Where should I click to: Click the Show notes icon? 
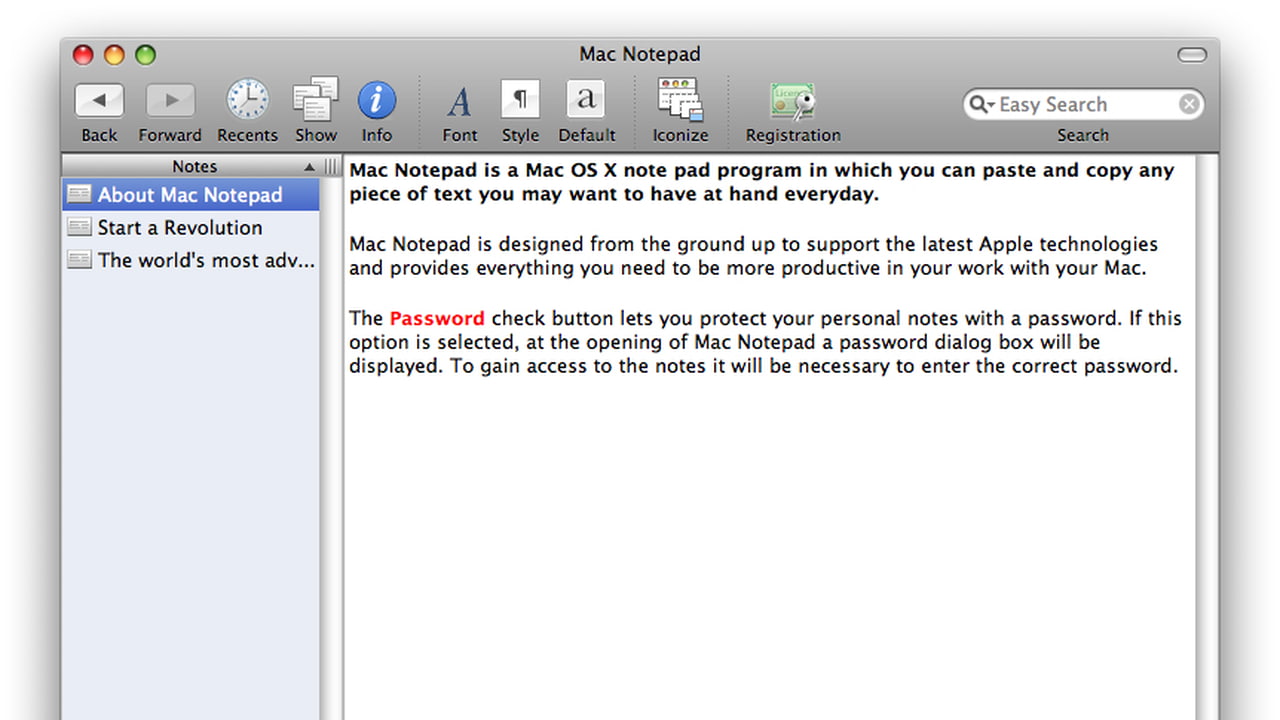(x=316, y=100)
